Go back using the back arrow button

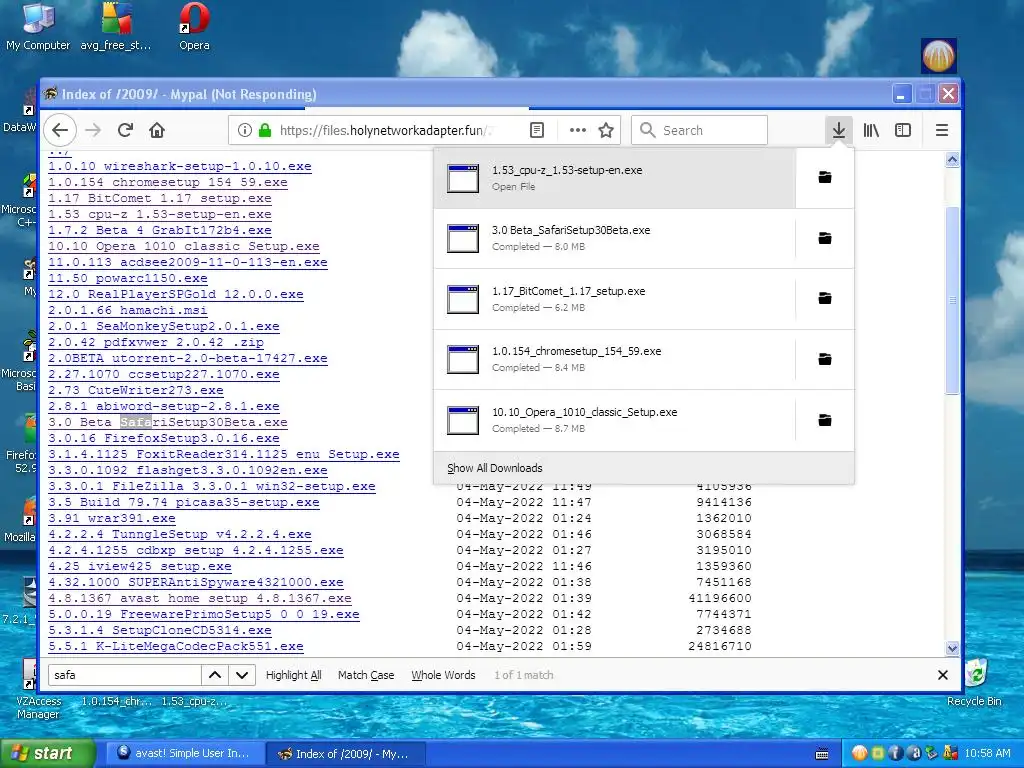(x=60, y=130)
